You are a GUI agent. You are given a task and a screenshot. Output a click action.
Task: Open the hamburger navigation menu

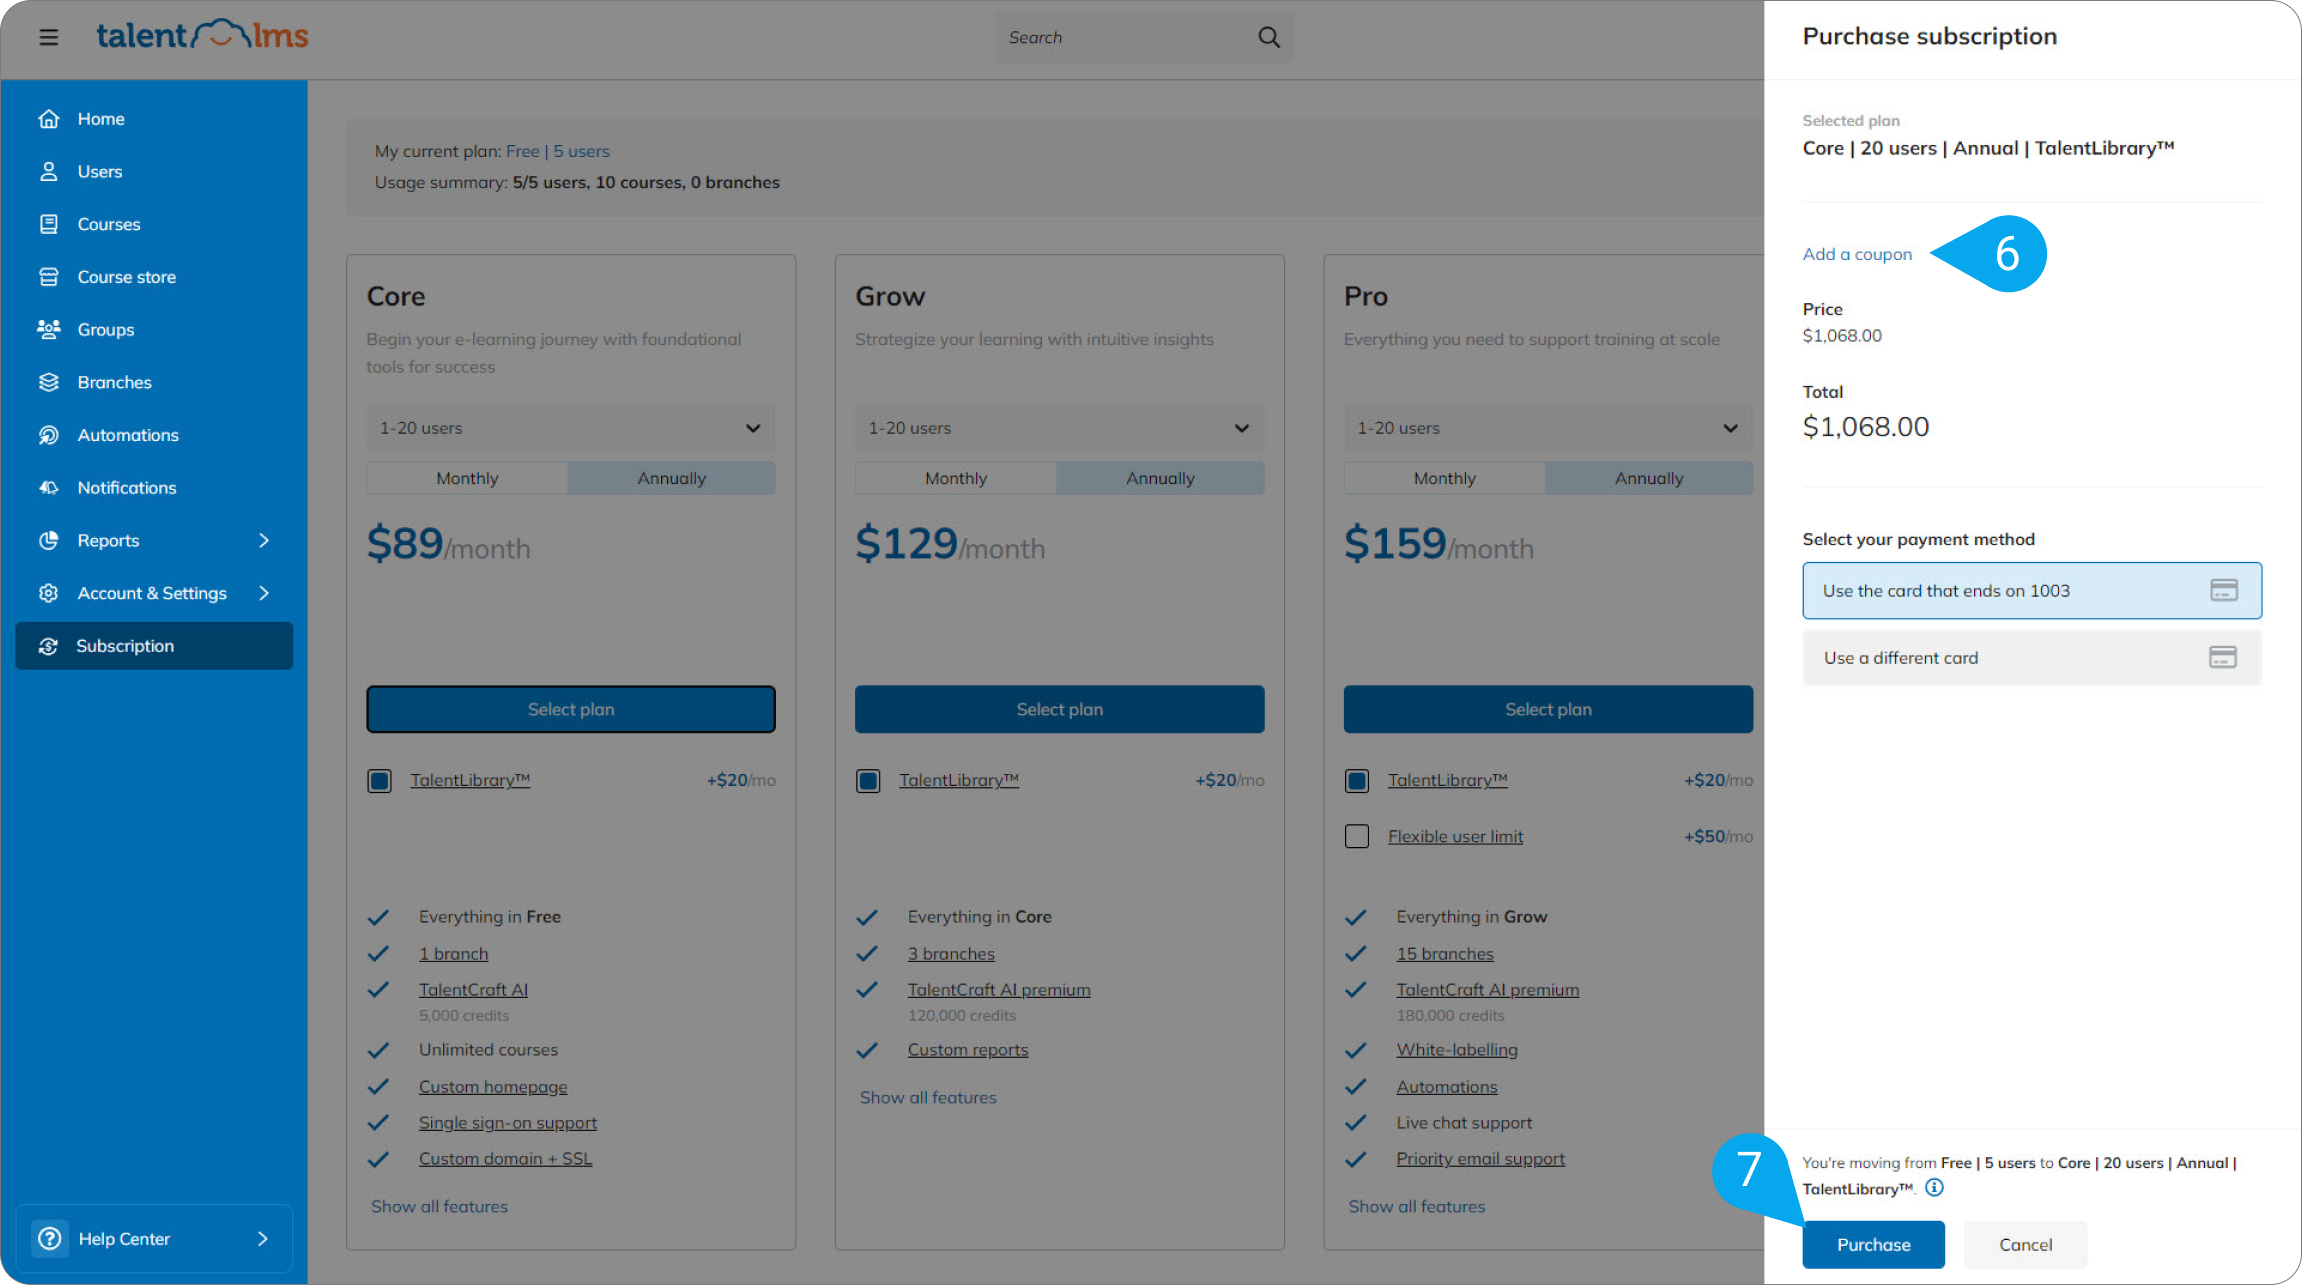coord(48,37)
